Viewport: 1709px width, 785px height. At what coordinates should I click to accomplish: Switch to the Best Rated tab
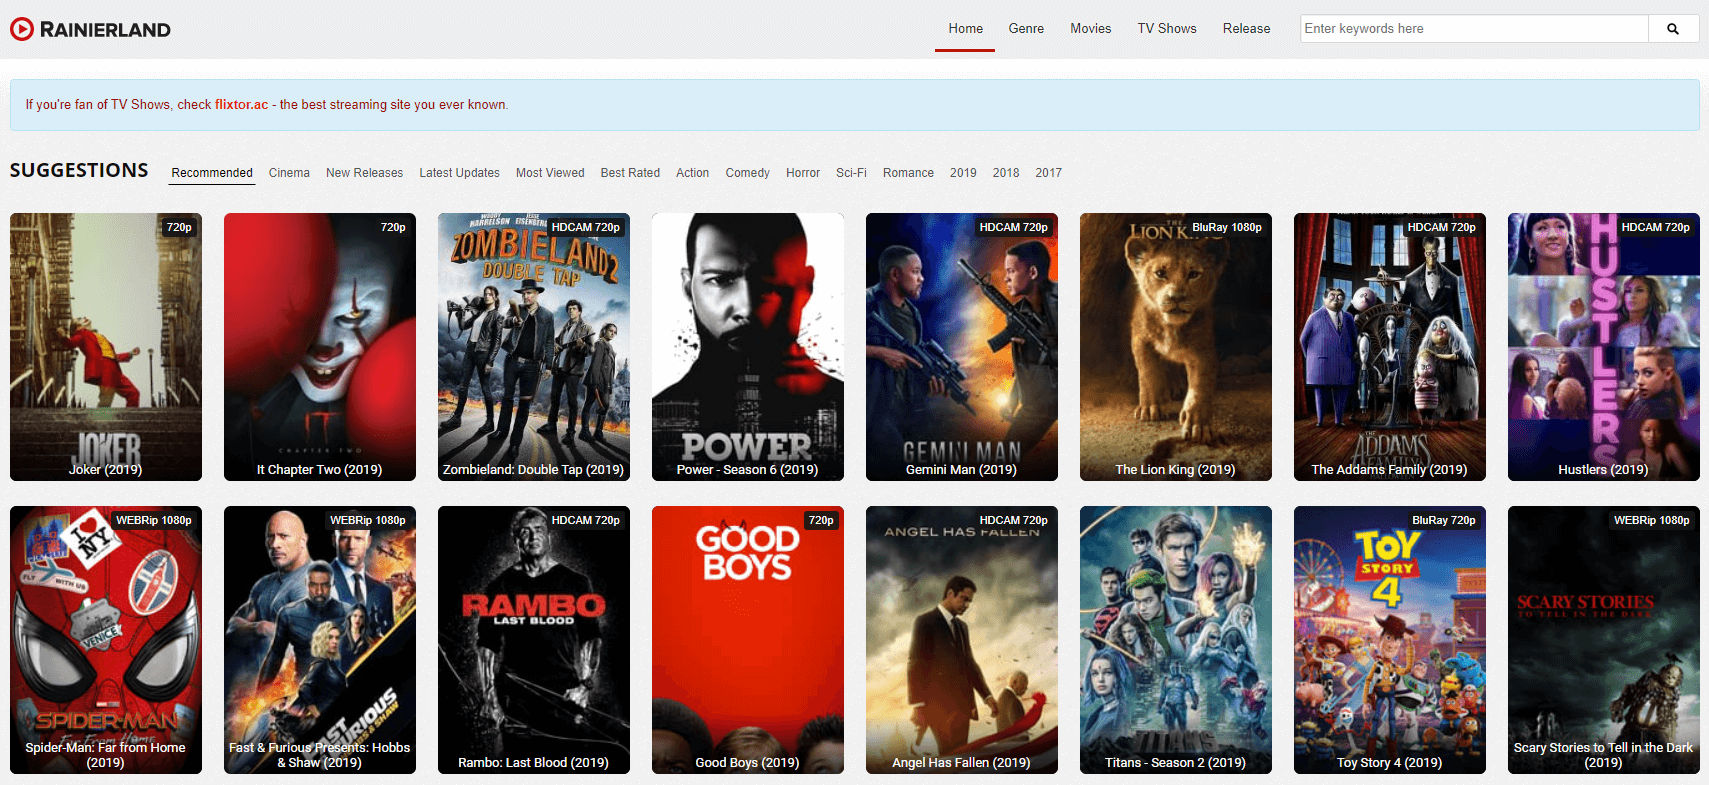pyautogui.click(x=630, y=173)
